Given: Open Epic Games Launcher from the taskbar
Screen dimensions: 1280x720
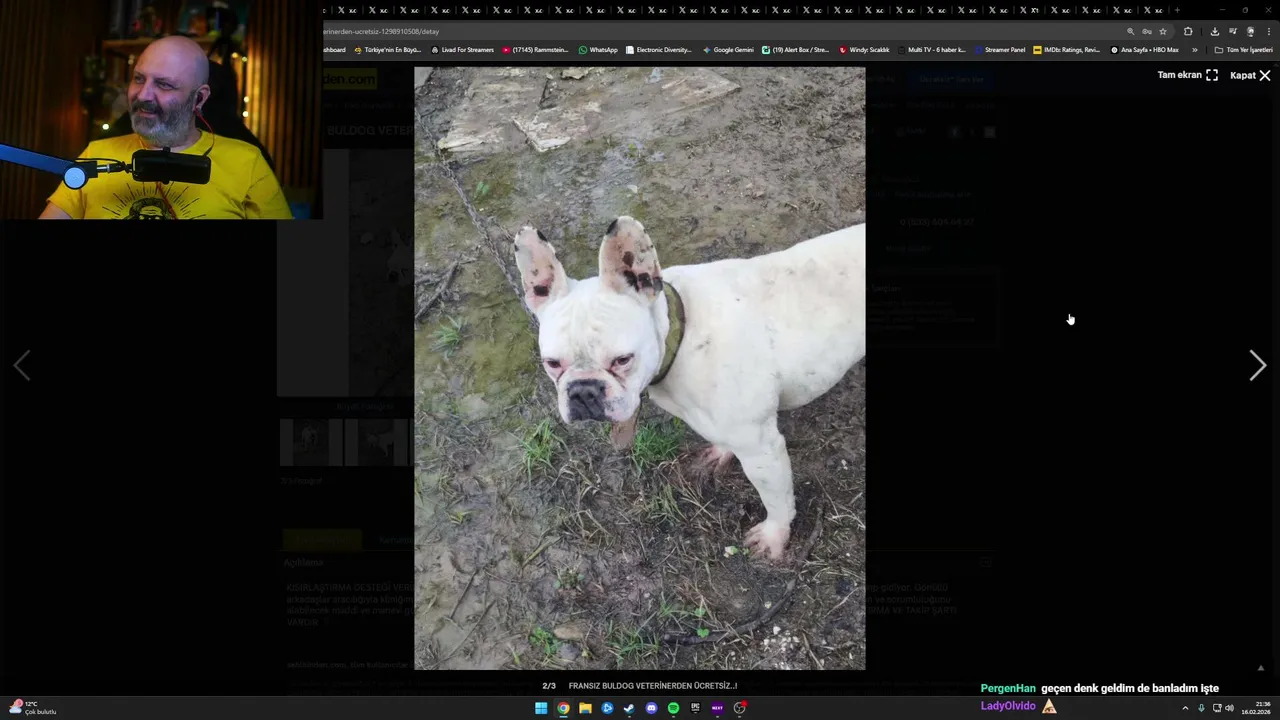Looking at the screenshot, I should tap(695, 708).
